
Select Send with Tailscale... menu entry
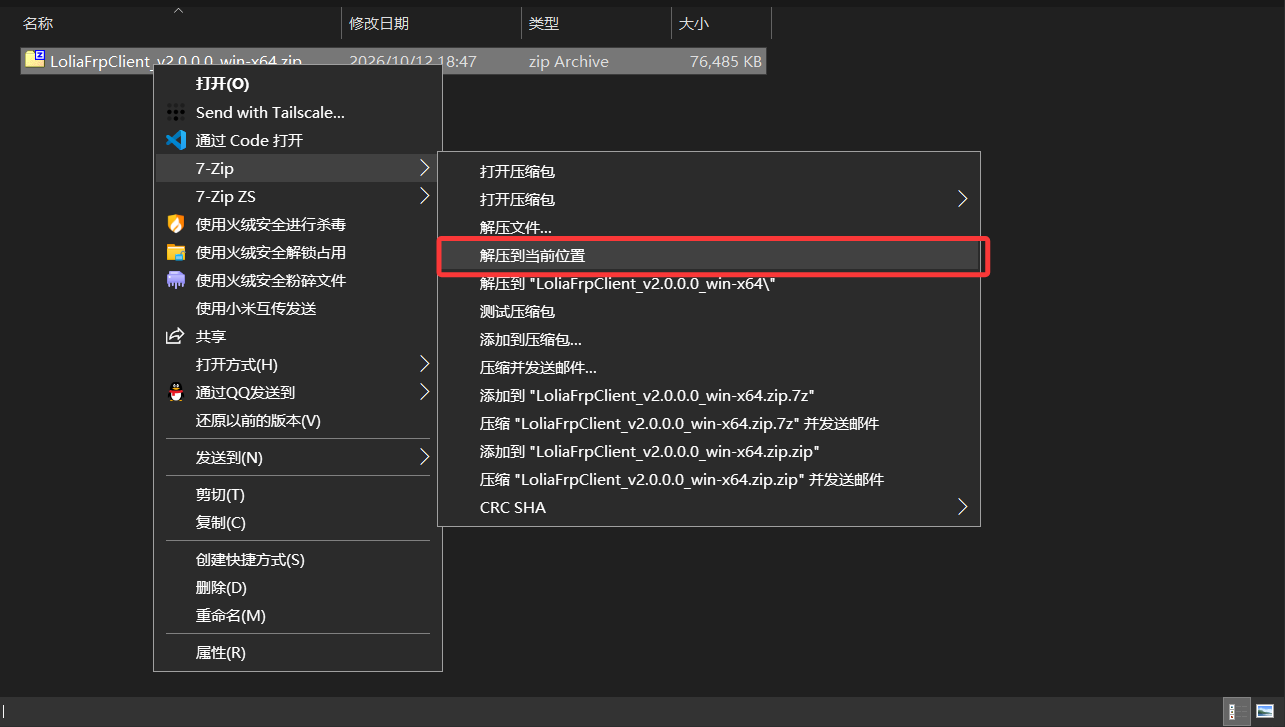coord(298,112)
